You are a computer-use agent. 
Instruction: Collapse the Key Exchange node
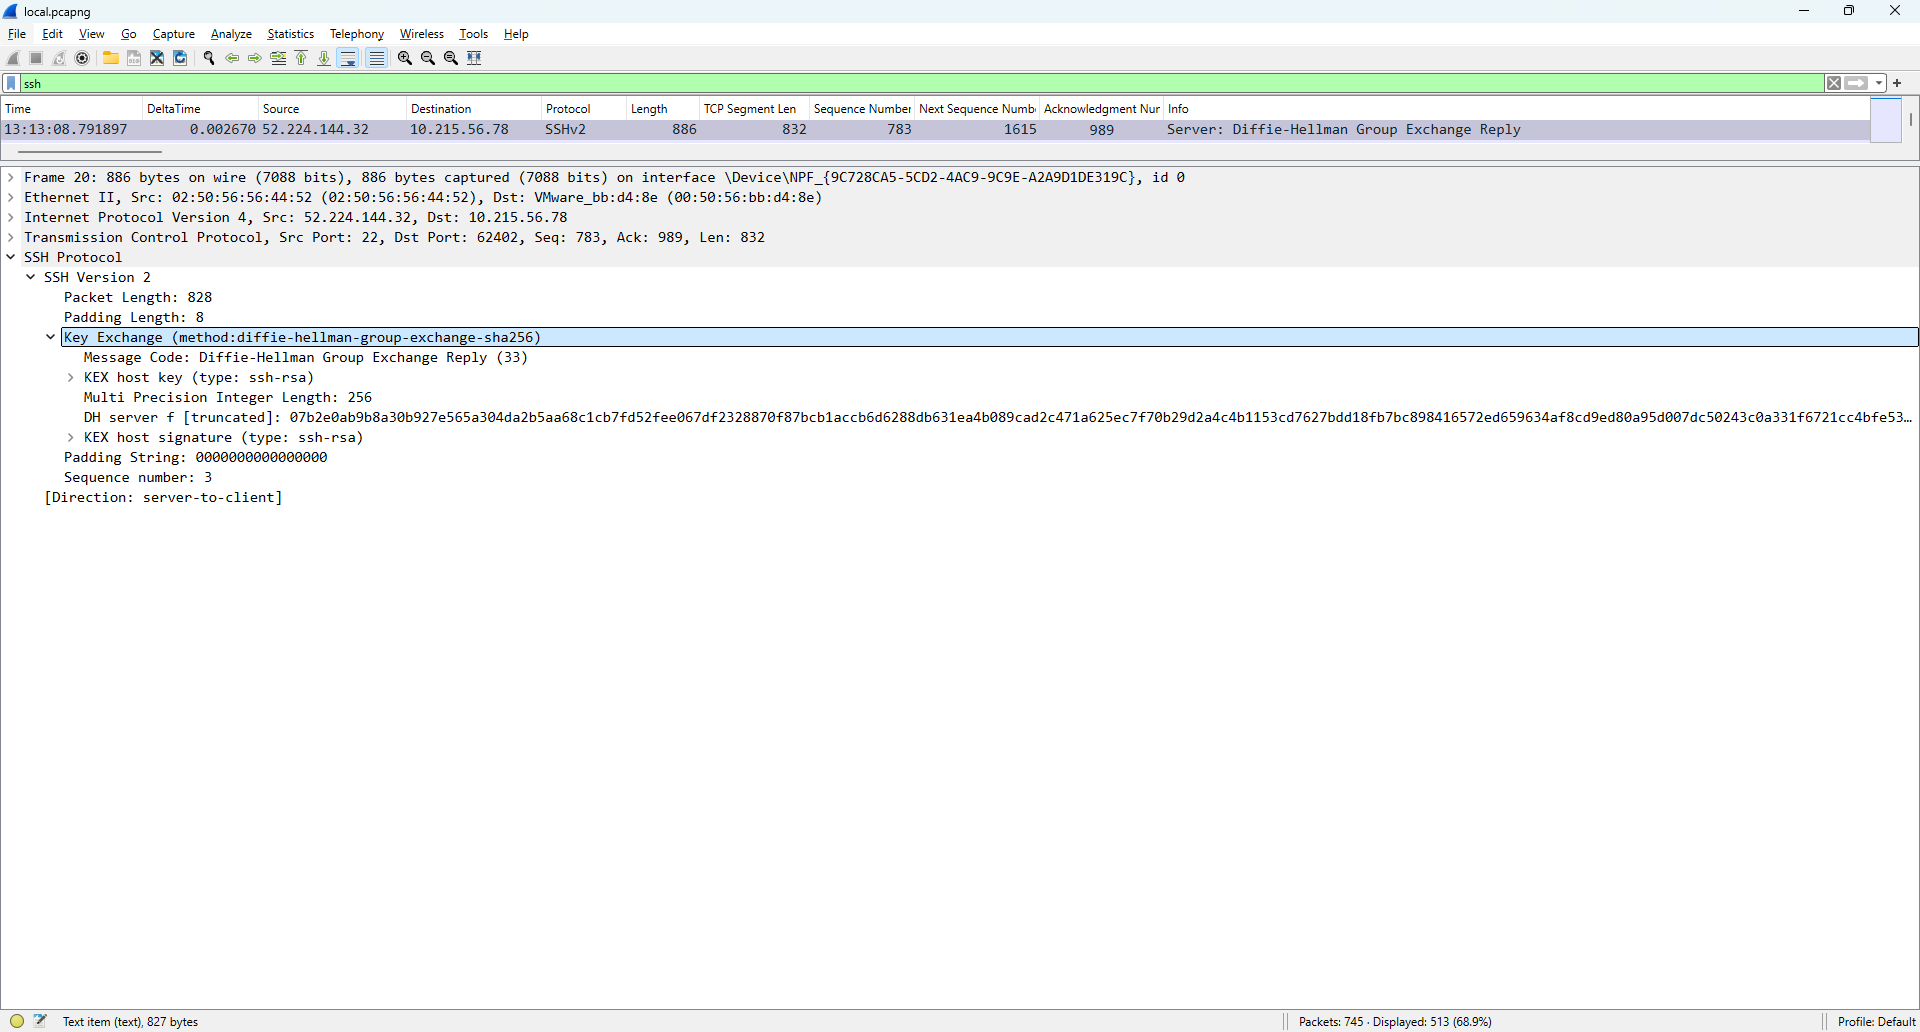click(51, 337)
